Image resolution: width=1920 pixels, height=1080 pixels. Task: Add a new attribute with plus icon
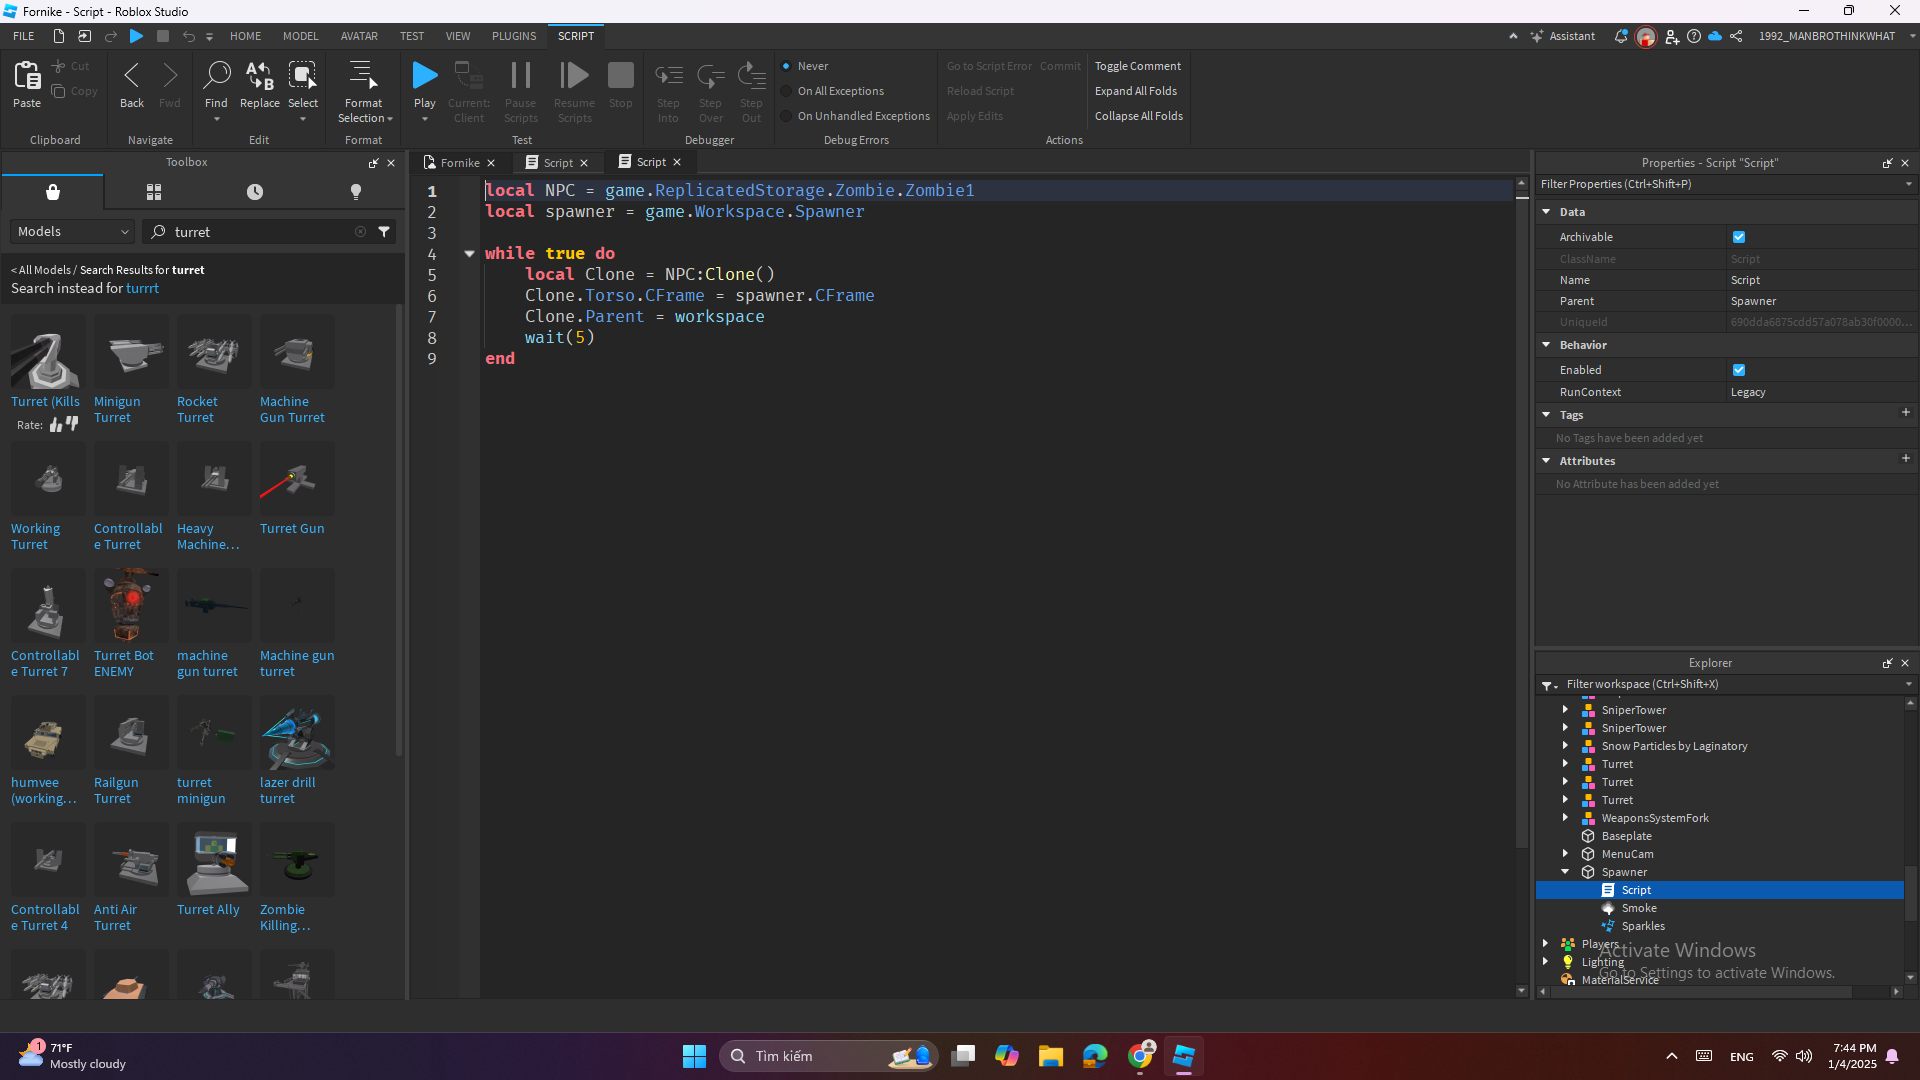point(1905,458)
